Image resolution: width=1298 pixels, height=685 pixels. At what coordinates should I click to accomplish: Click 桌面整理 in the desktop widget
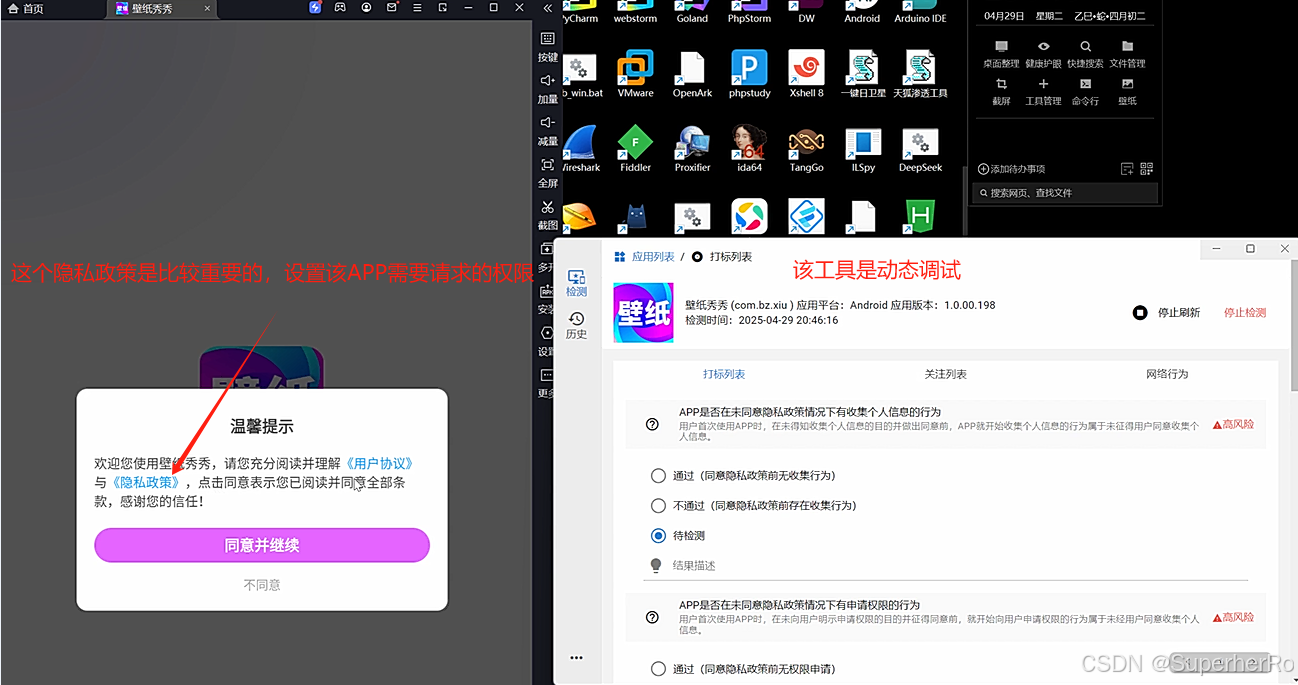pyautogui.click(x=1001, y=54)
